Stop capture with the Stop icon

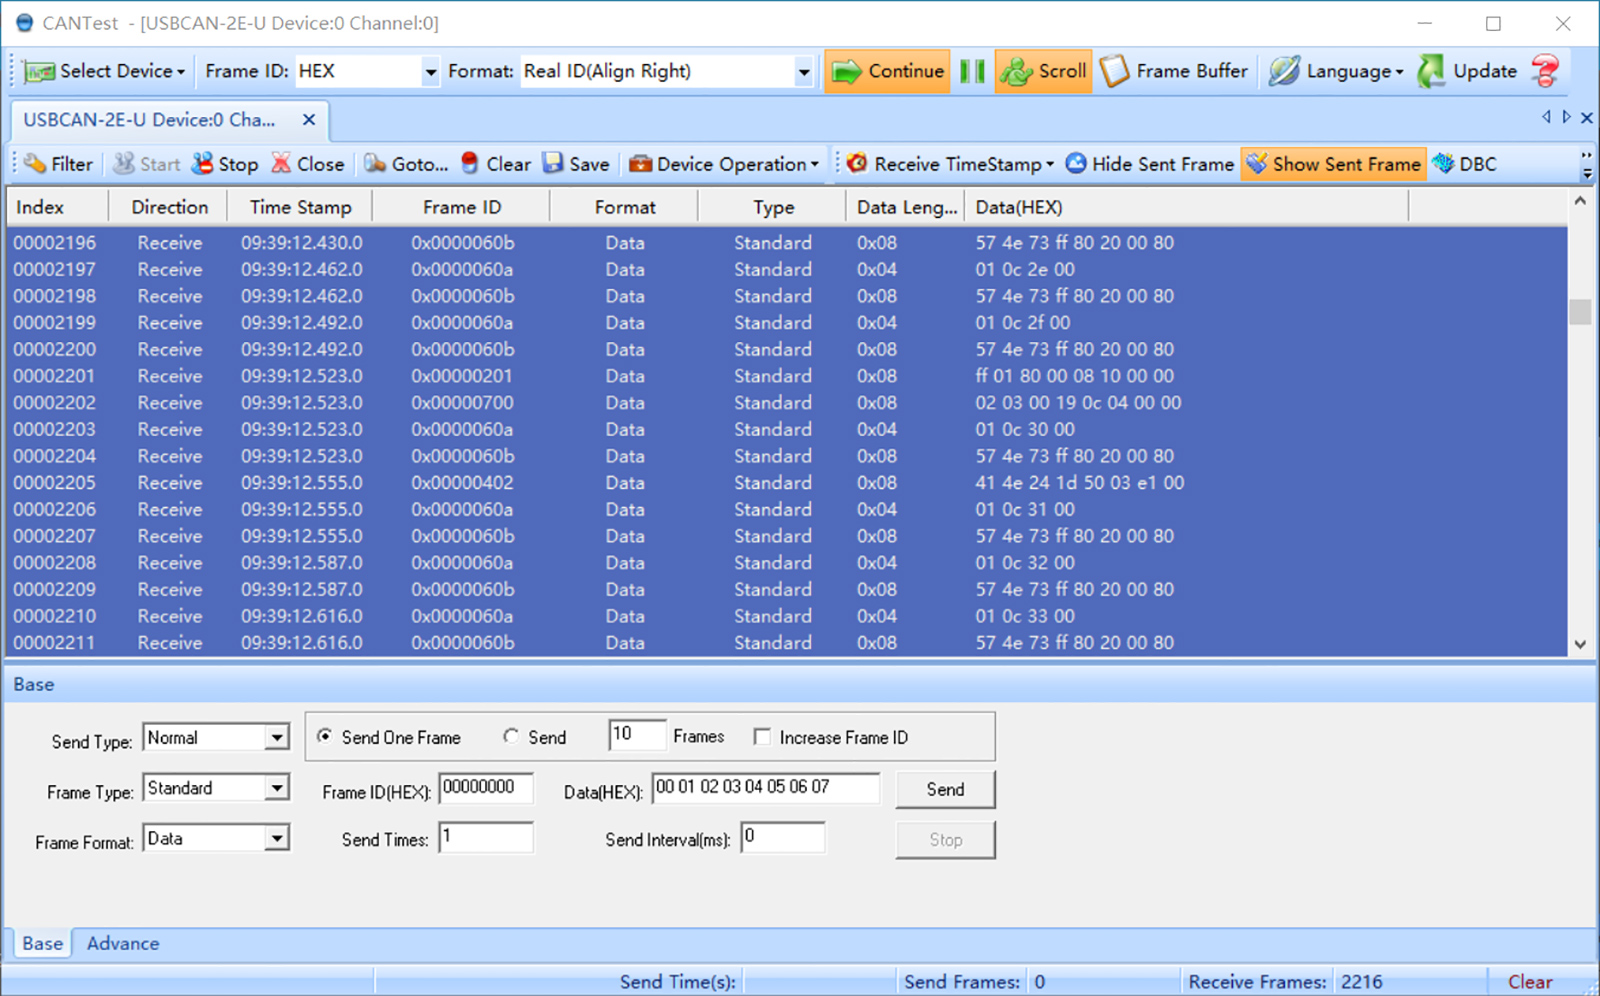coord(203,164)
